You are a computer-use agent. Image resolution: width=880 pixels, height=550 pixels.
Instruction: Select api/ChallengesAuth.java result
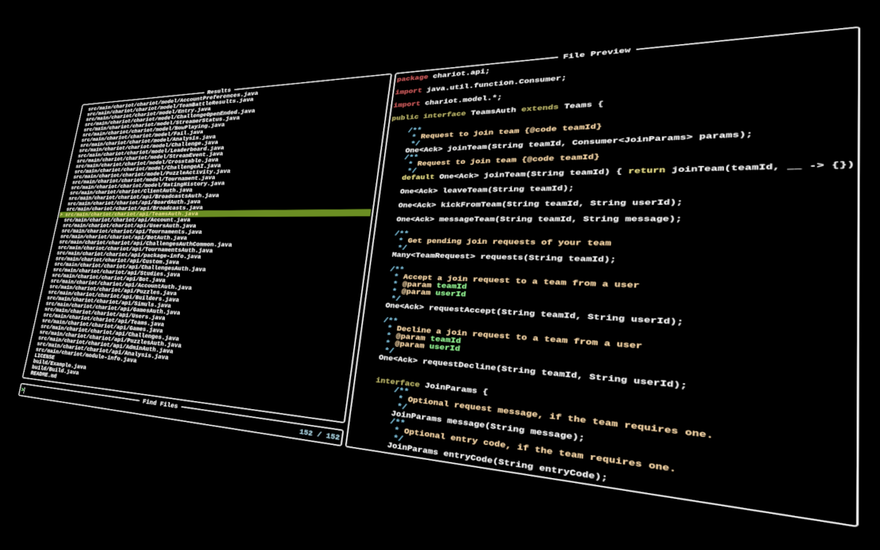coord(130,269)
